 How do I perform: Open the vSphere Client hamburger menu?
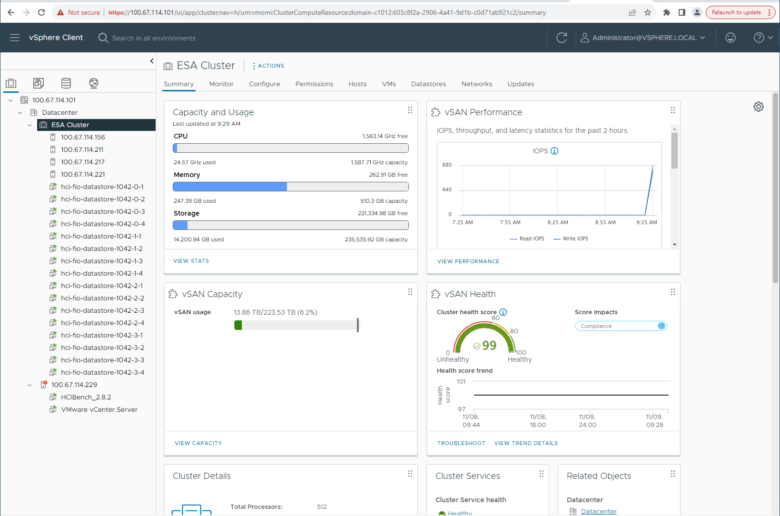pyautogui.click(x=14, y=38)
